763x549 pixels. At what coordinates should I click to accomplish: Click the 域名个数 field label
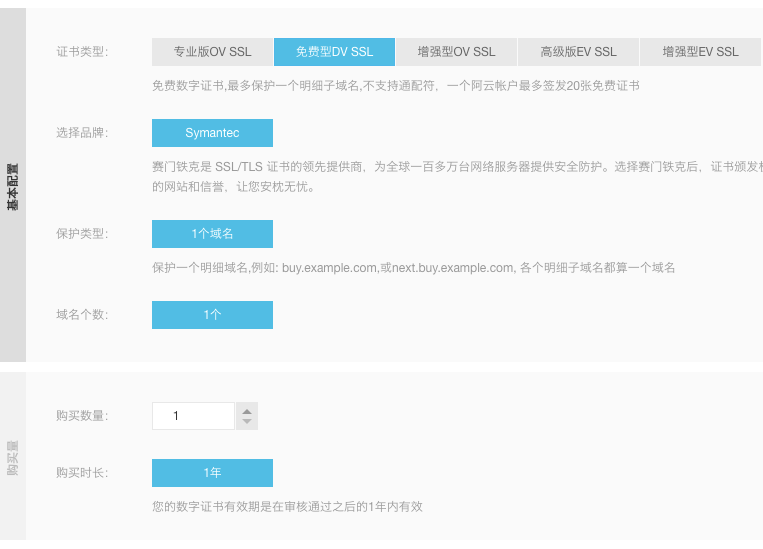pos(82,315)
